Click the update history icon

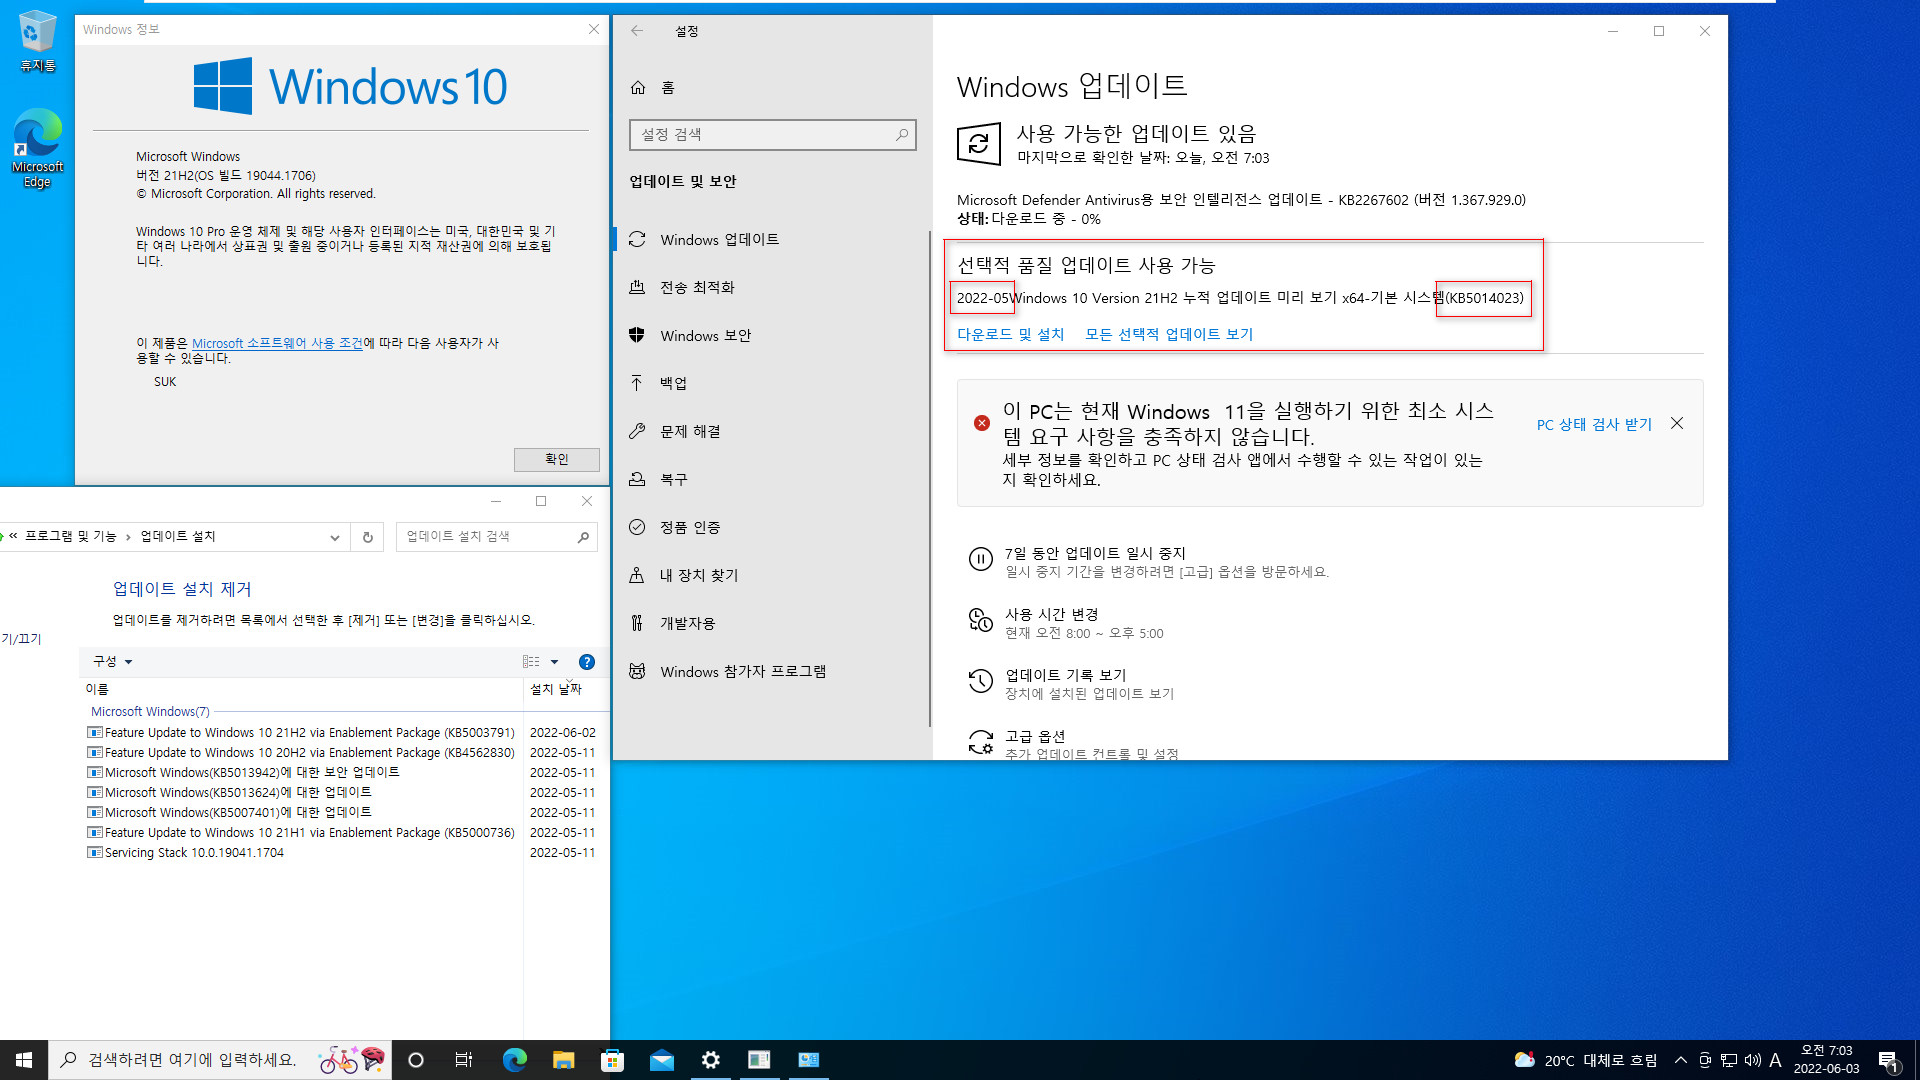point(980,682)
